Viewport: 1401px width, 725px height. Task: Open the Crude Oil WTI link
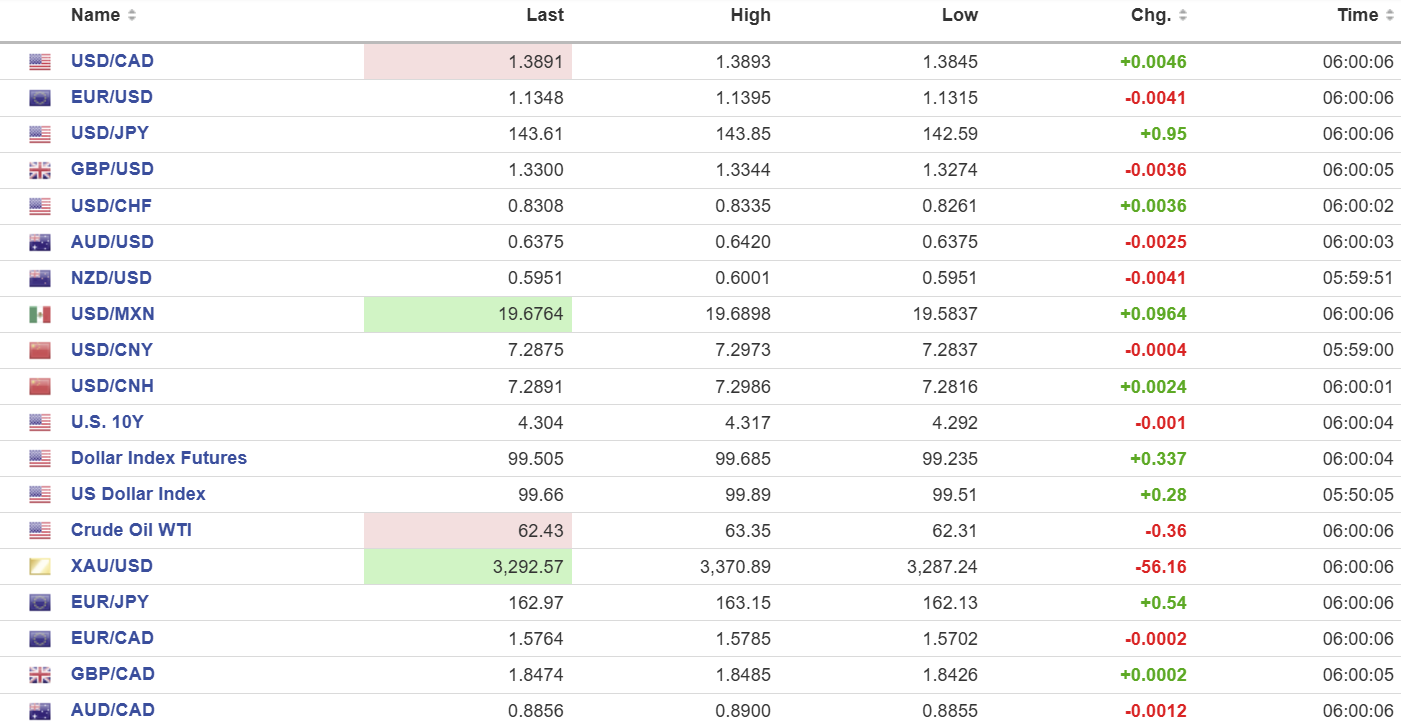click(x=131, y=530)
